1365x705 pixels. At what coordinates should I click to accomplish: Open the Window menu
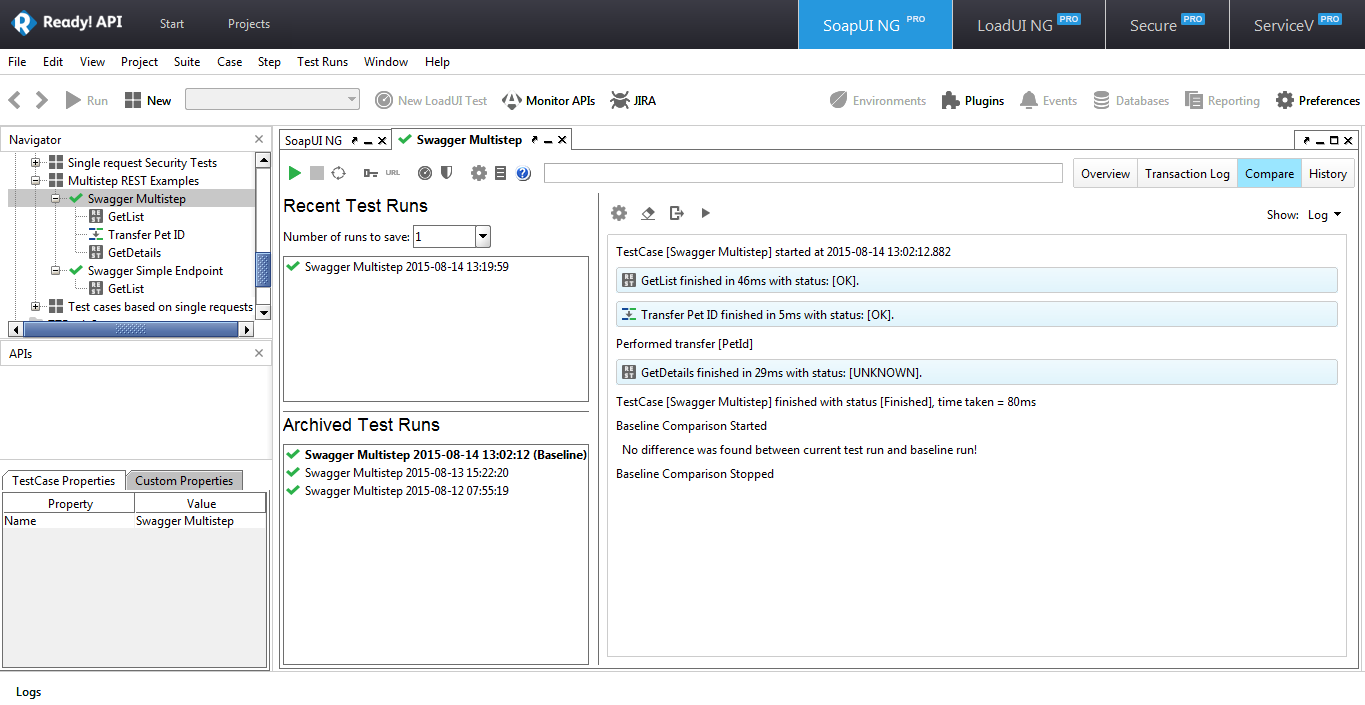point(386,62)
